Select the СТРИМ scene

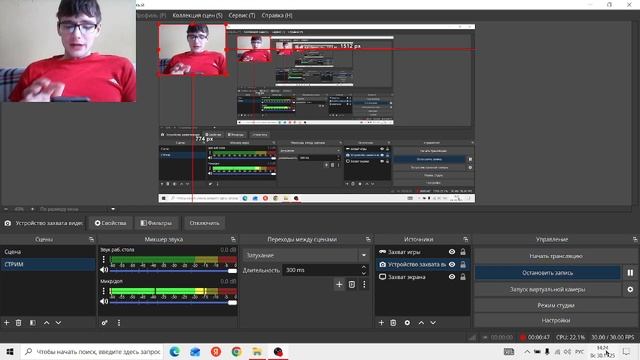pos(48,264)
